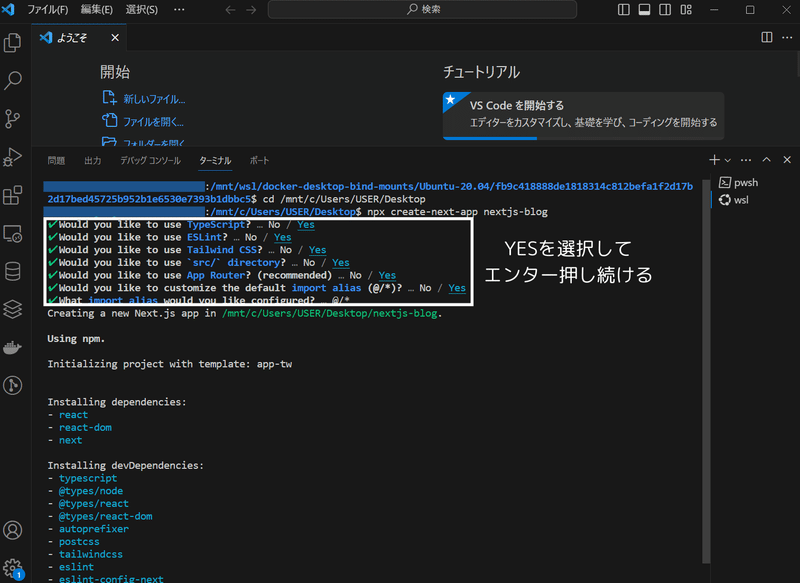Screen dimensions: 800x583
Task: Open the Explorer view in activity bar
Action: click(13, 42)
